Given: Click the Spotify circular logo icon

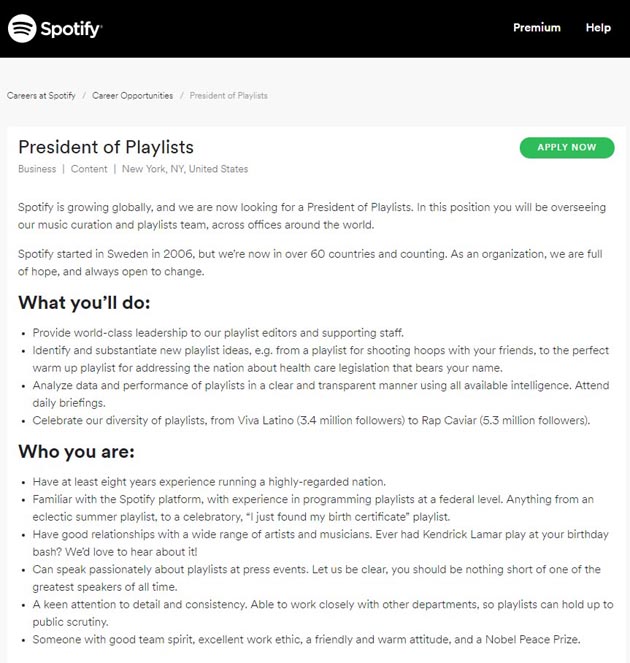Looking at the screenshot, I should click(x=22, y=28).
